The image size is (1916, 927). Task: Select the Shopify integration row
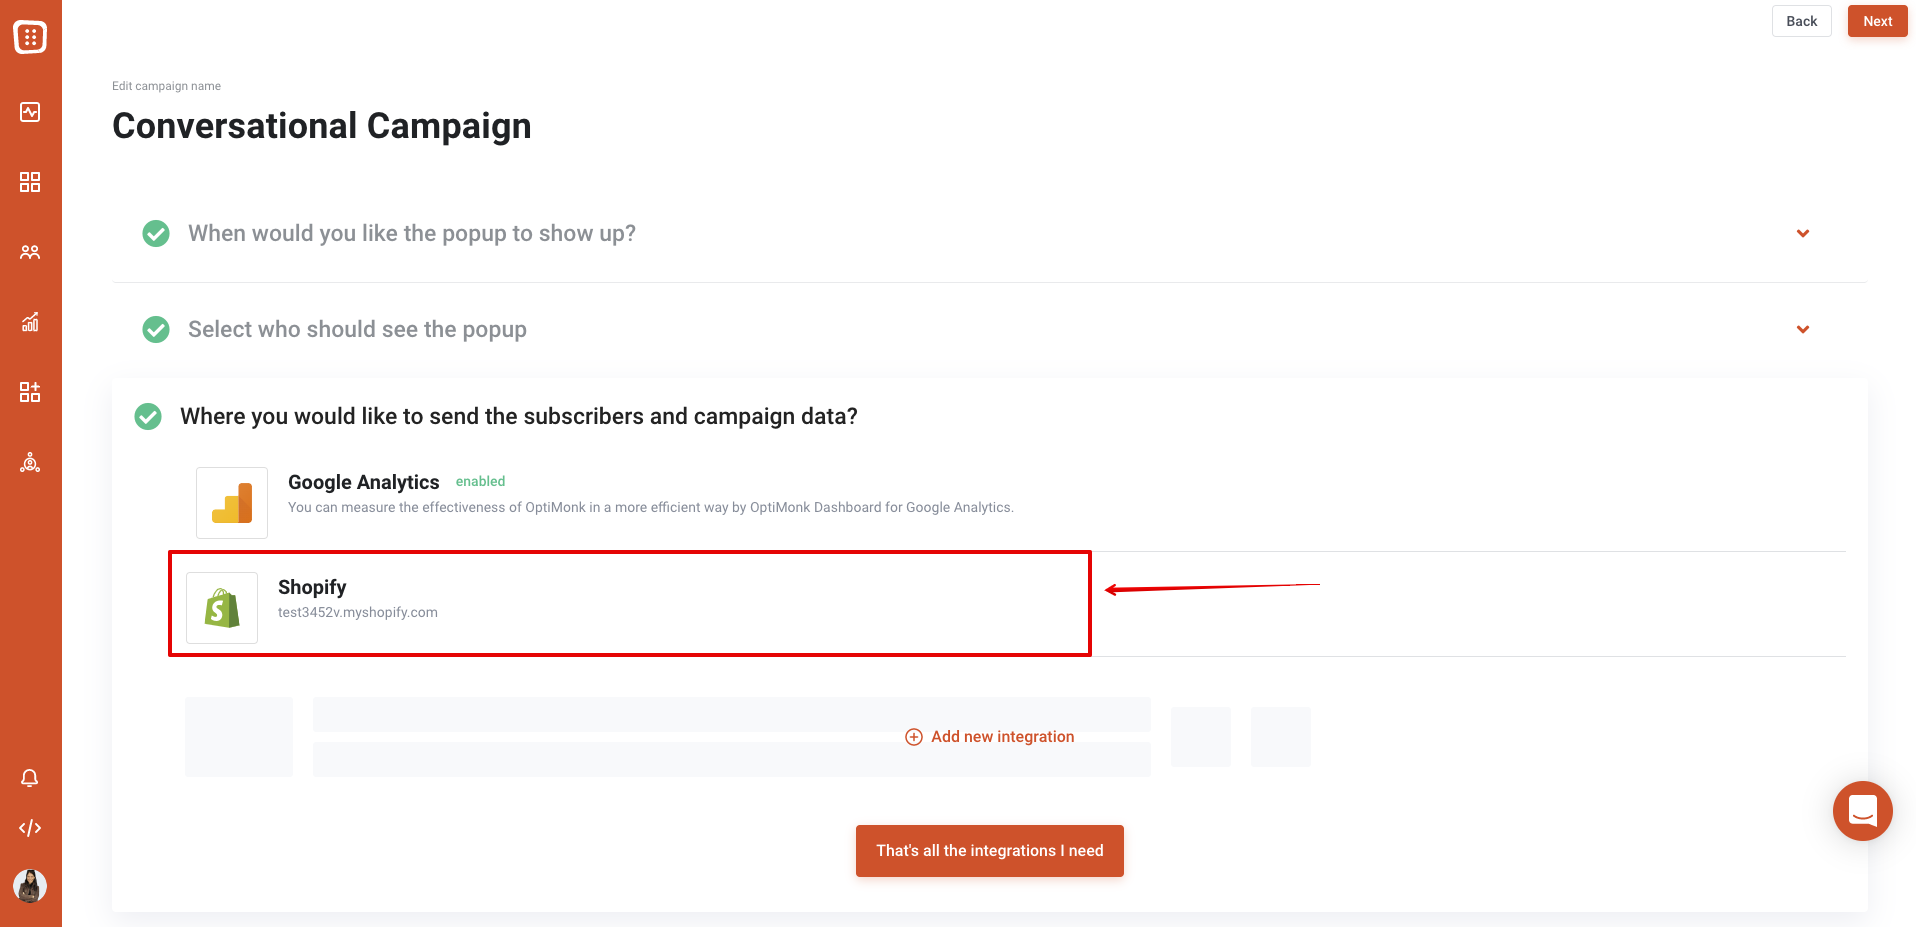tap(630, 604)
